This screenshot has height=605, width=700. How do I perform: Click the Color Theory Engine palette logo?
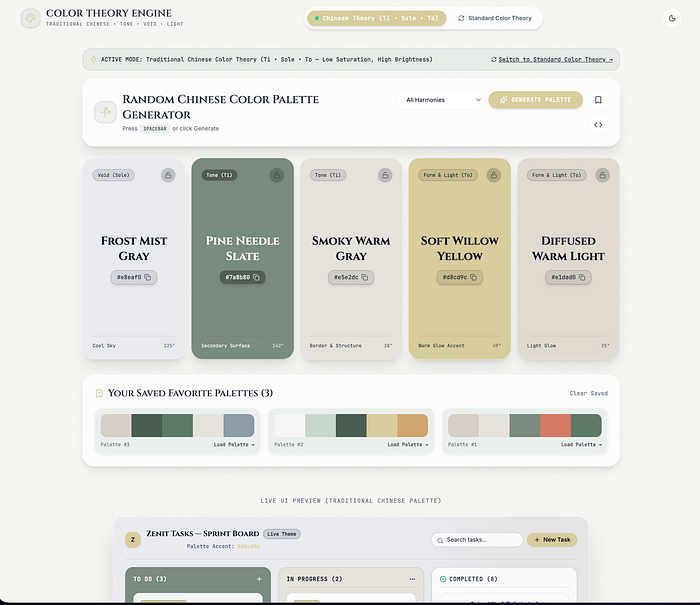(31, 18)
